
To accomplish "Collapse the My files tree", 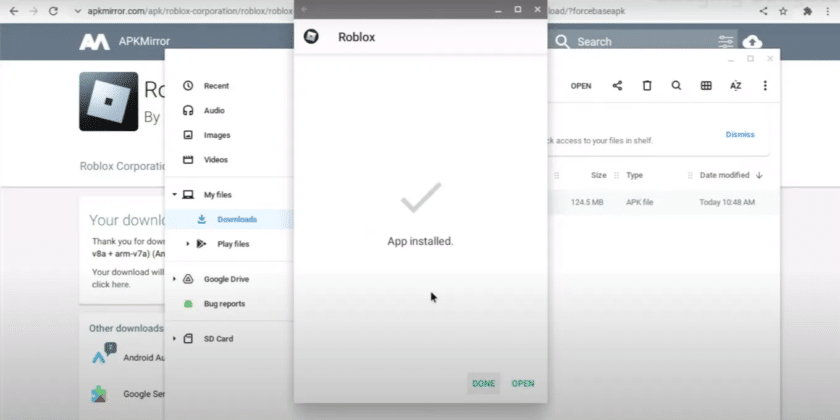I will coord(174,195).
